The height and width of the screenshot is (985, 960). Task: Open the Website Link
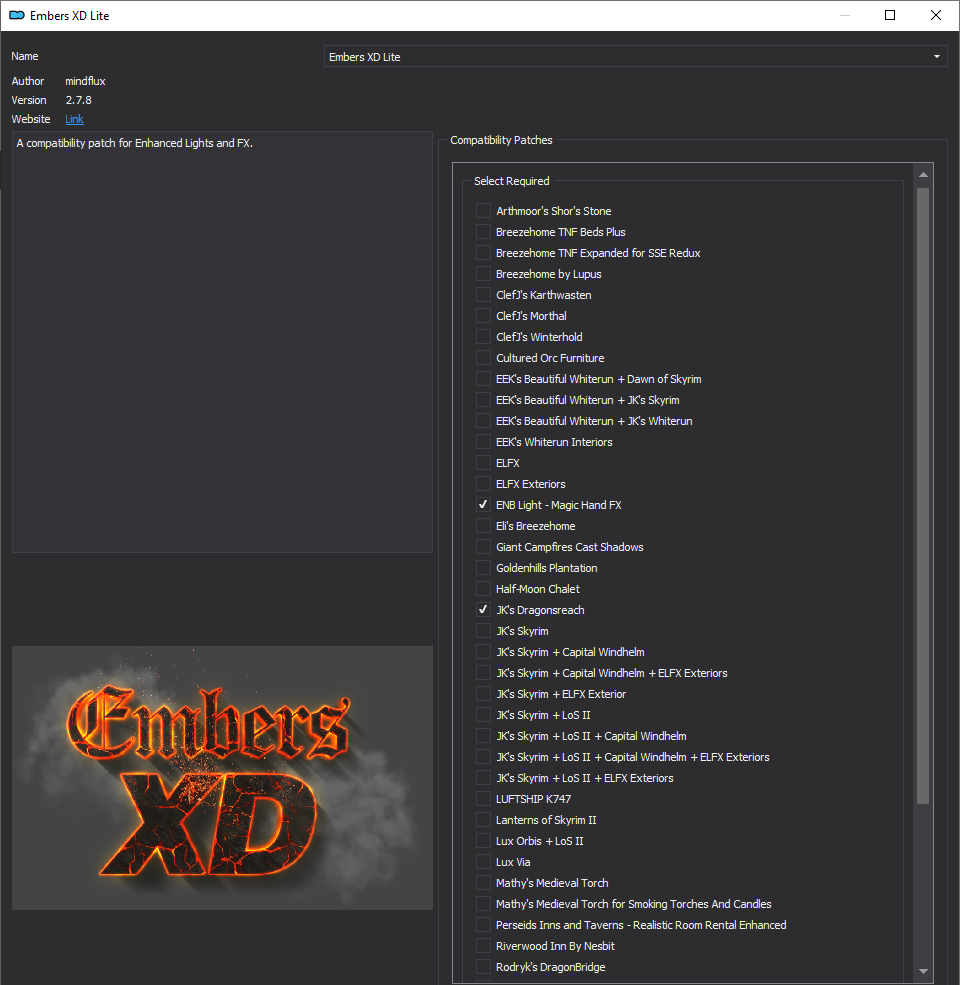click(x=74, y=119)
